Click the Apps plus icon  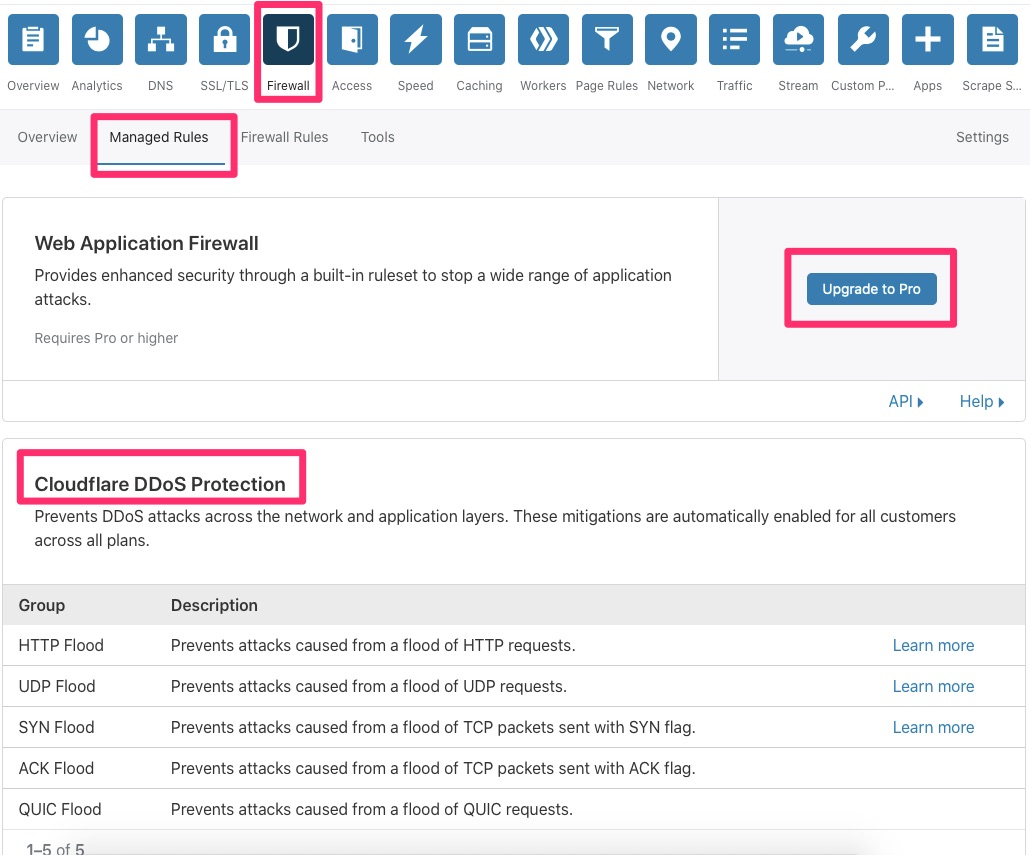click(926, 39)
